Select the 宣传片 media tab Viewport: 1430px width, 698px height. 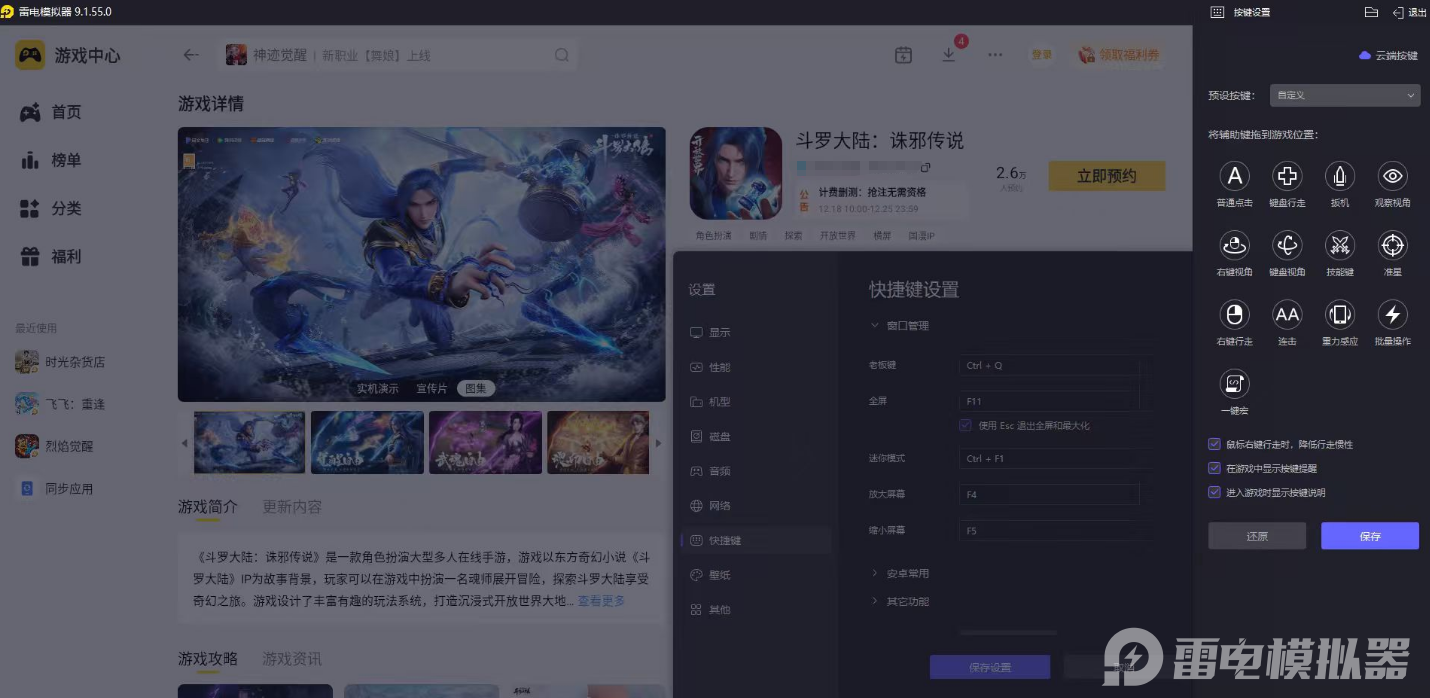point(431,388)
